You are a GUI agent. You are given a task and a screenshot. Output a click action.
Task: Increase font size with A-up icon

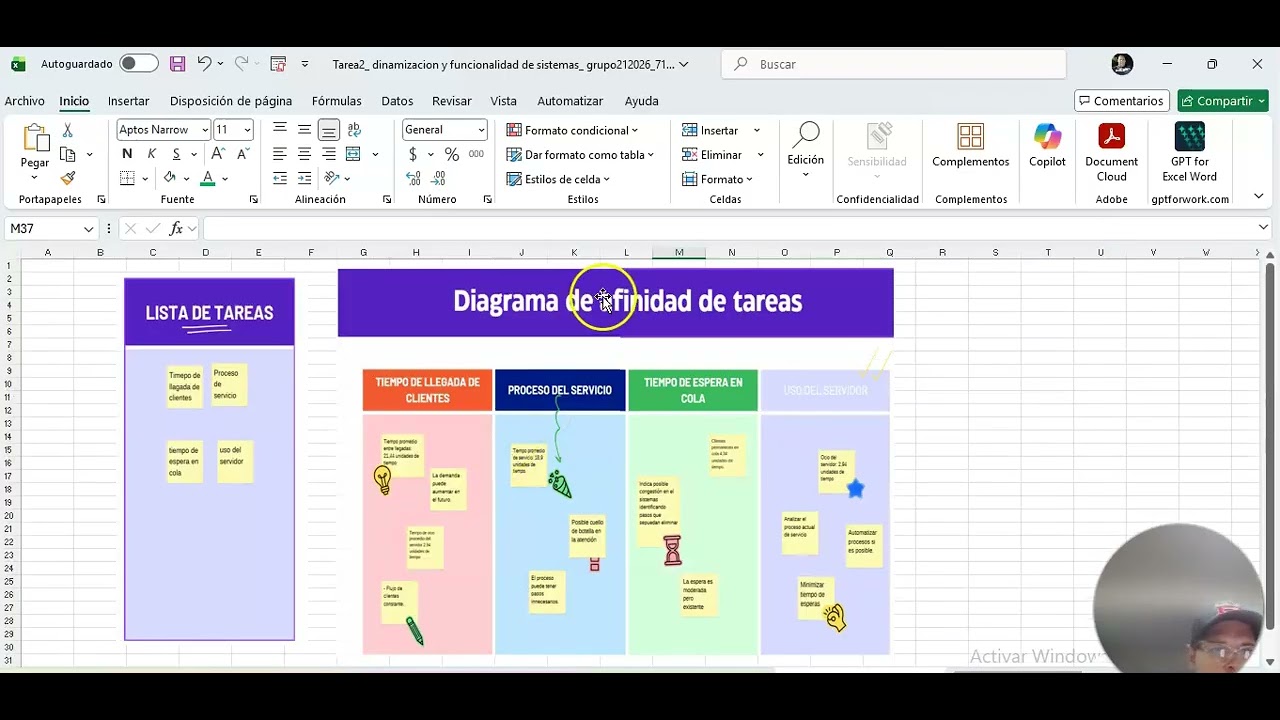coord(218,154)
